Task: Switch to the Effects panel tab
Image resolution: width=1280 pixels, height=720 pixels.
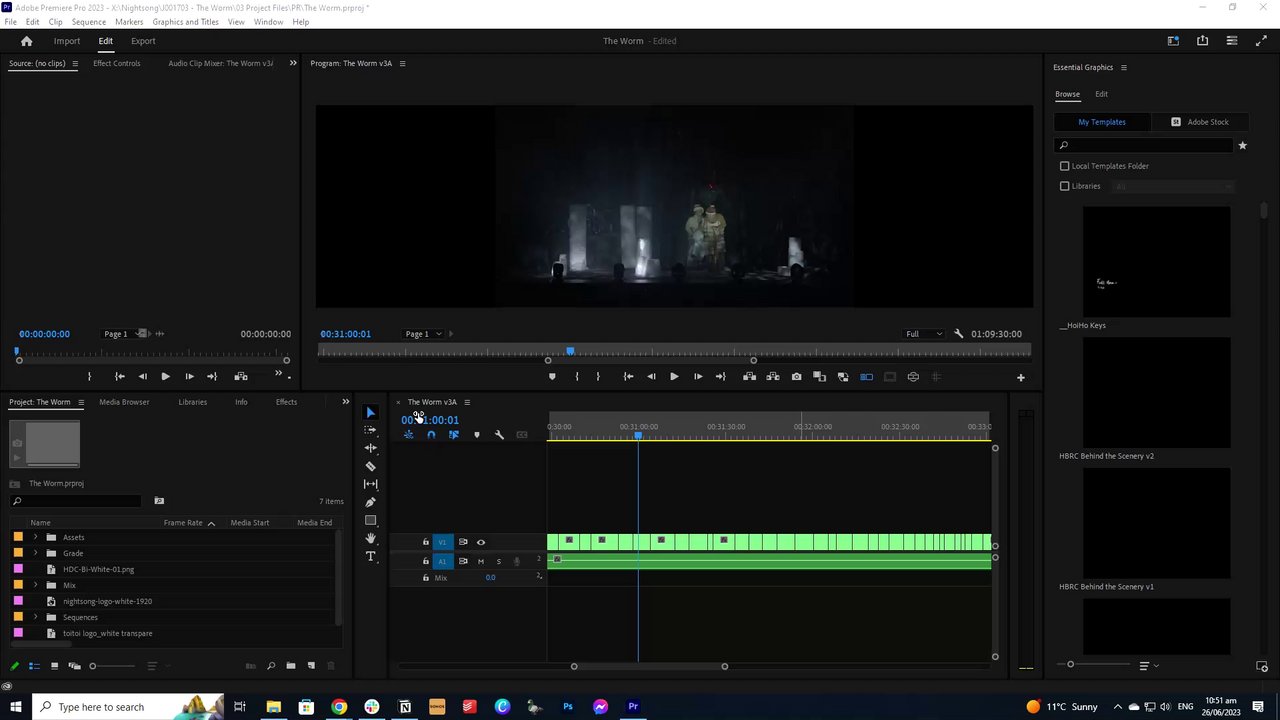Action: [286, 402]
